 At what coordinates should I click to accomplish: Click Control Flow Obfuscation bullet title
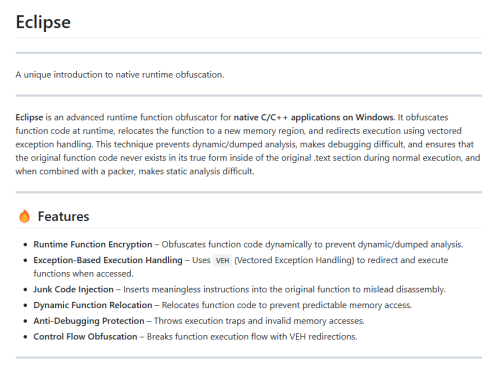pyautogui.click(x=85, y=337)
